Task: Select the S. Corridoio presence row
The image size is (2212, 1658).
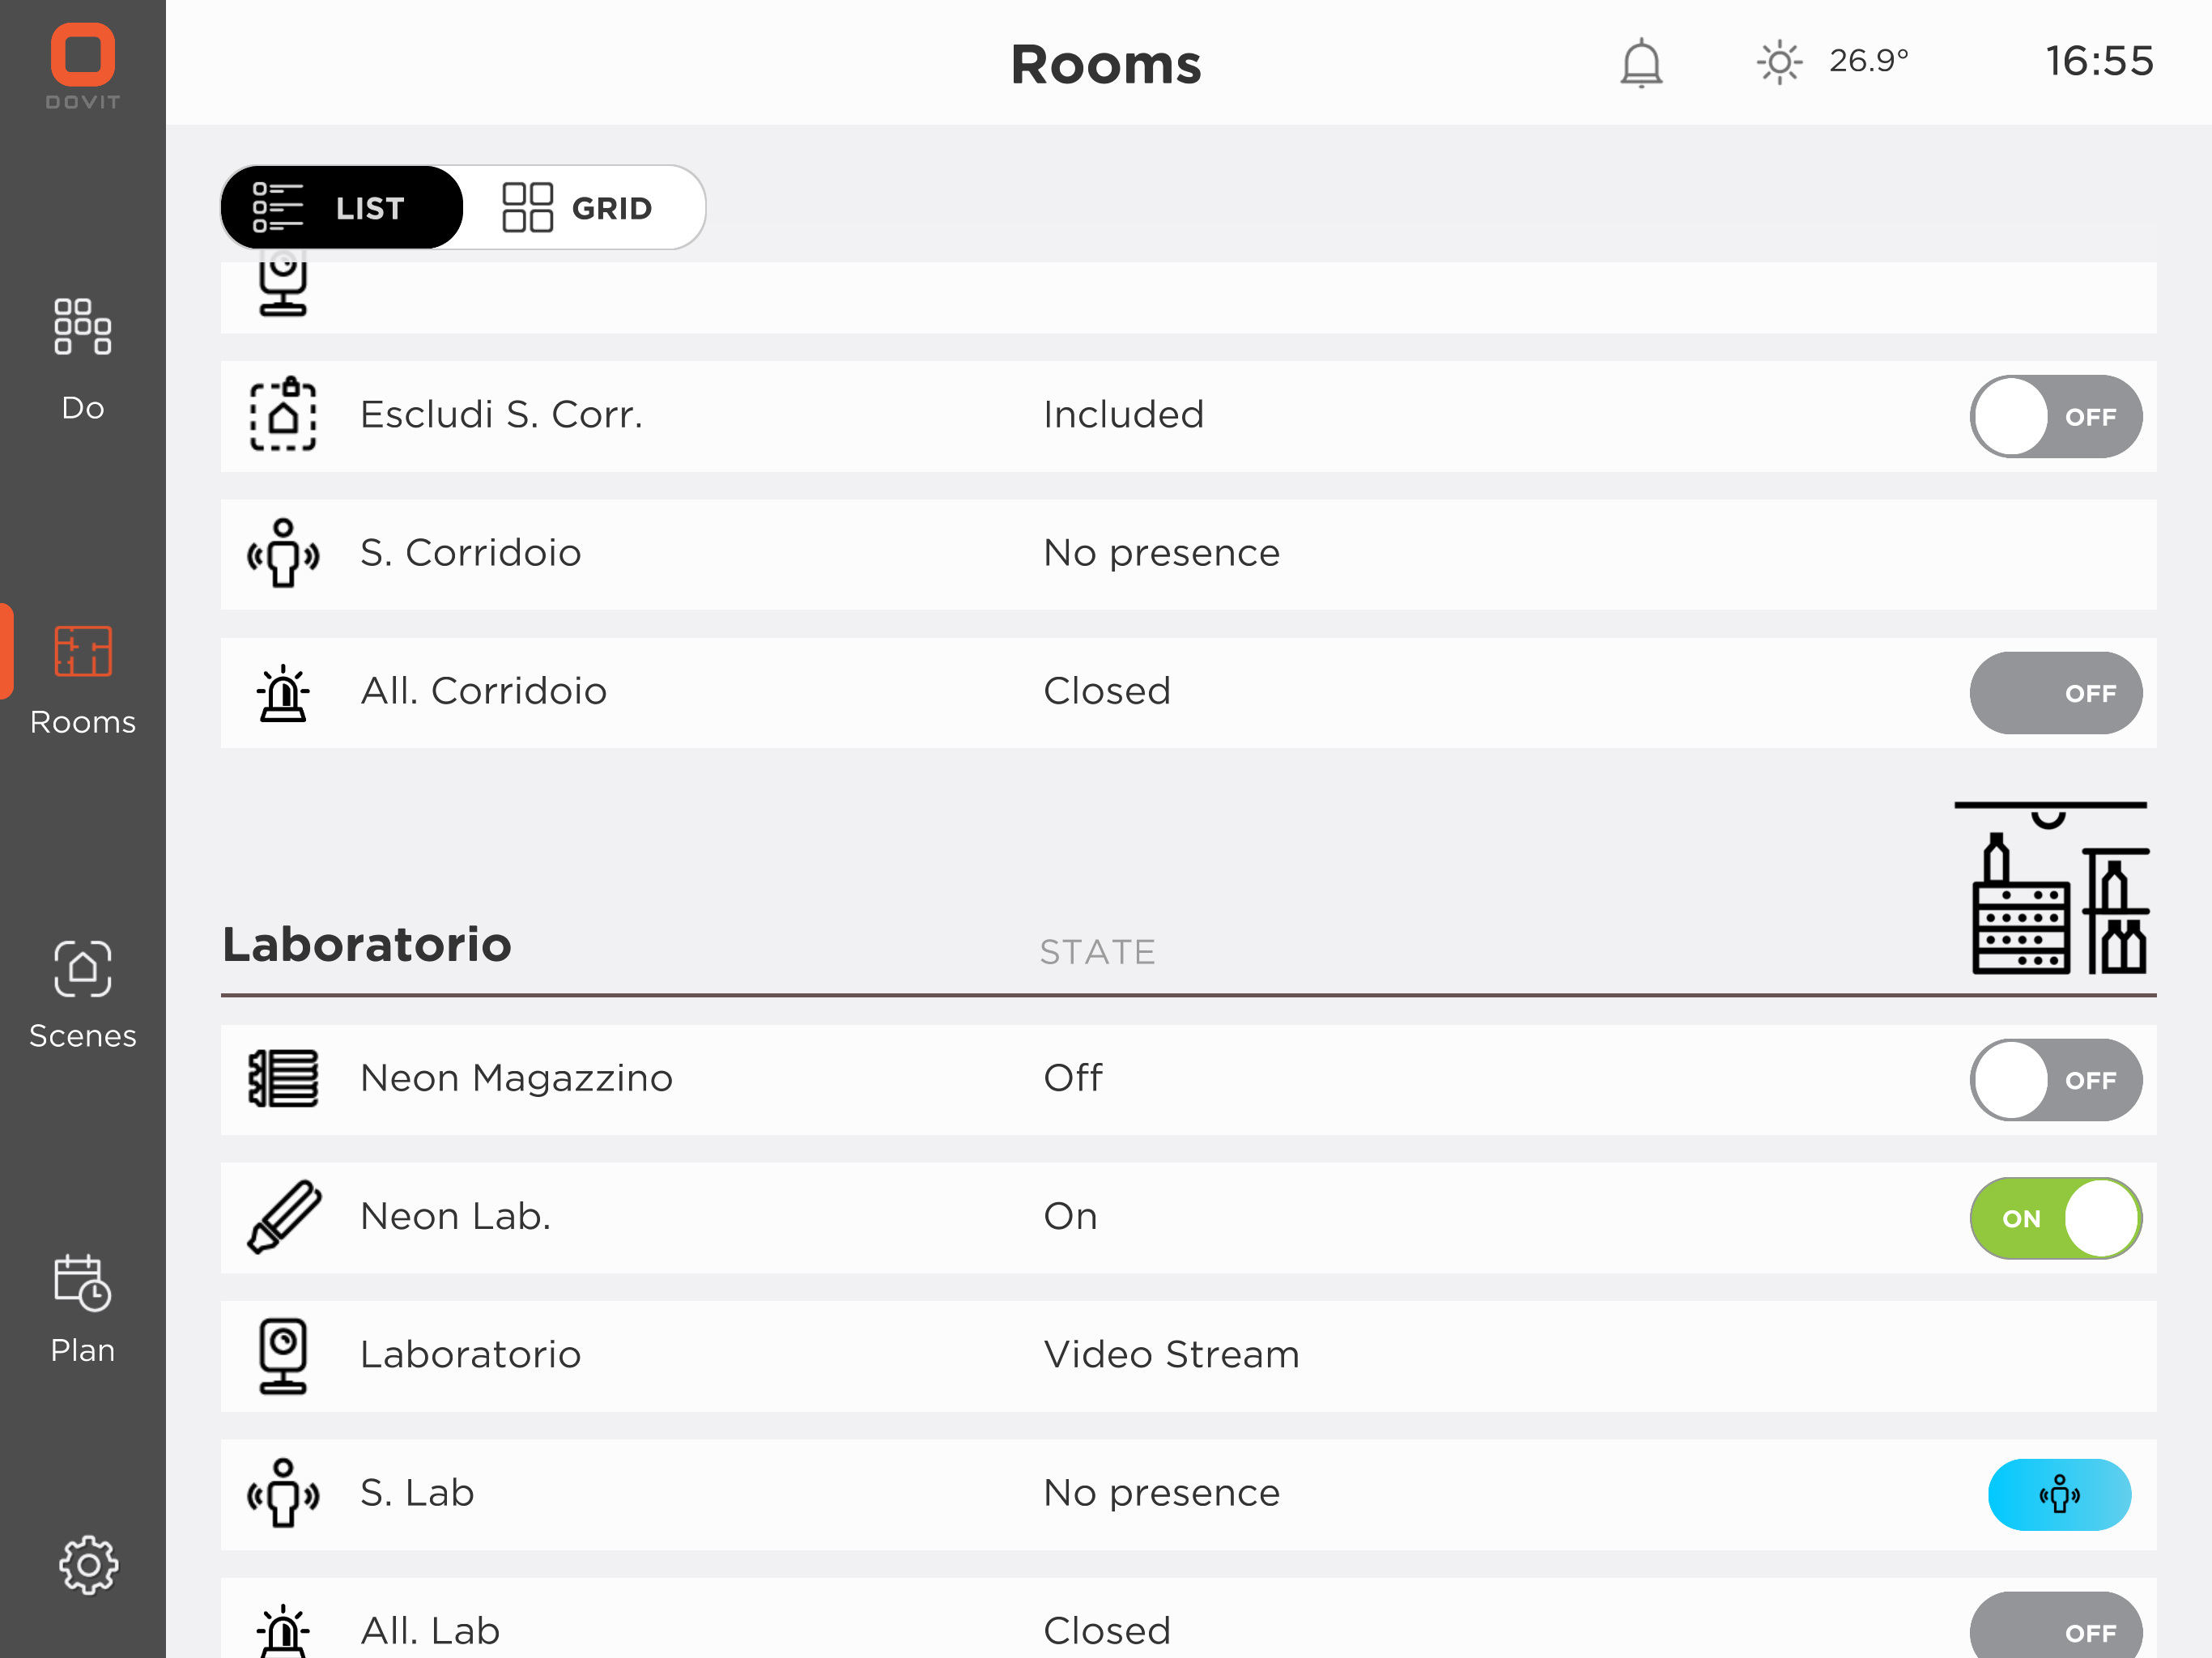Action: [x=1188, y=554]
